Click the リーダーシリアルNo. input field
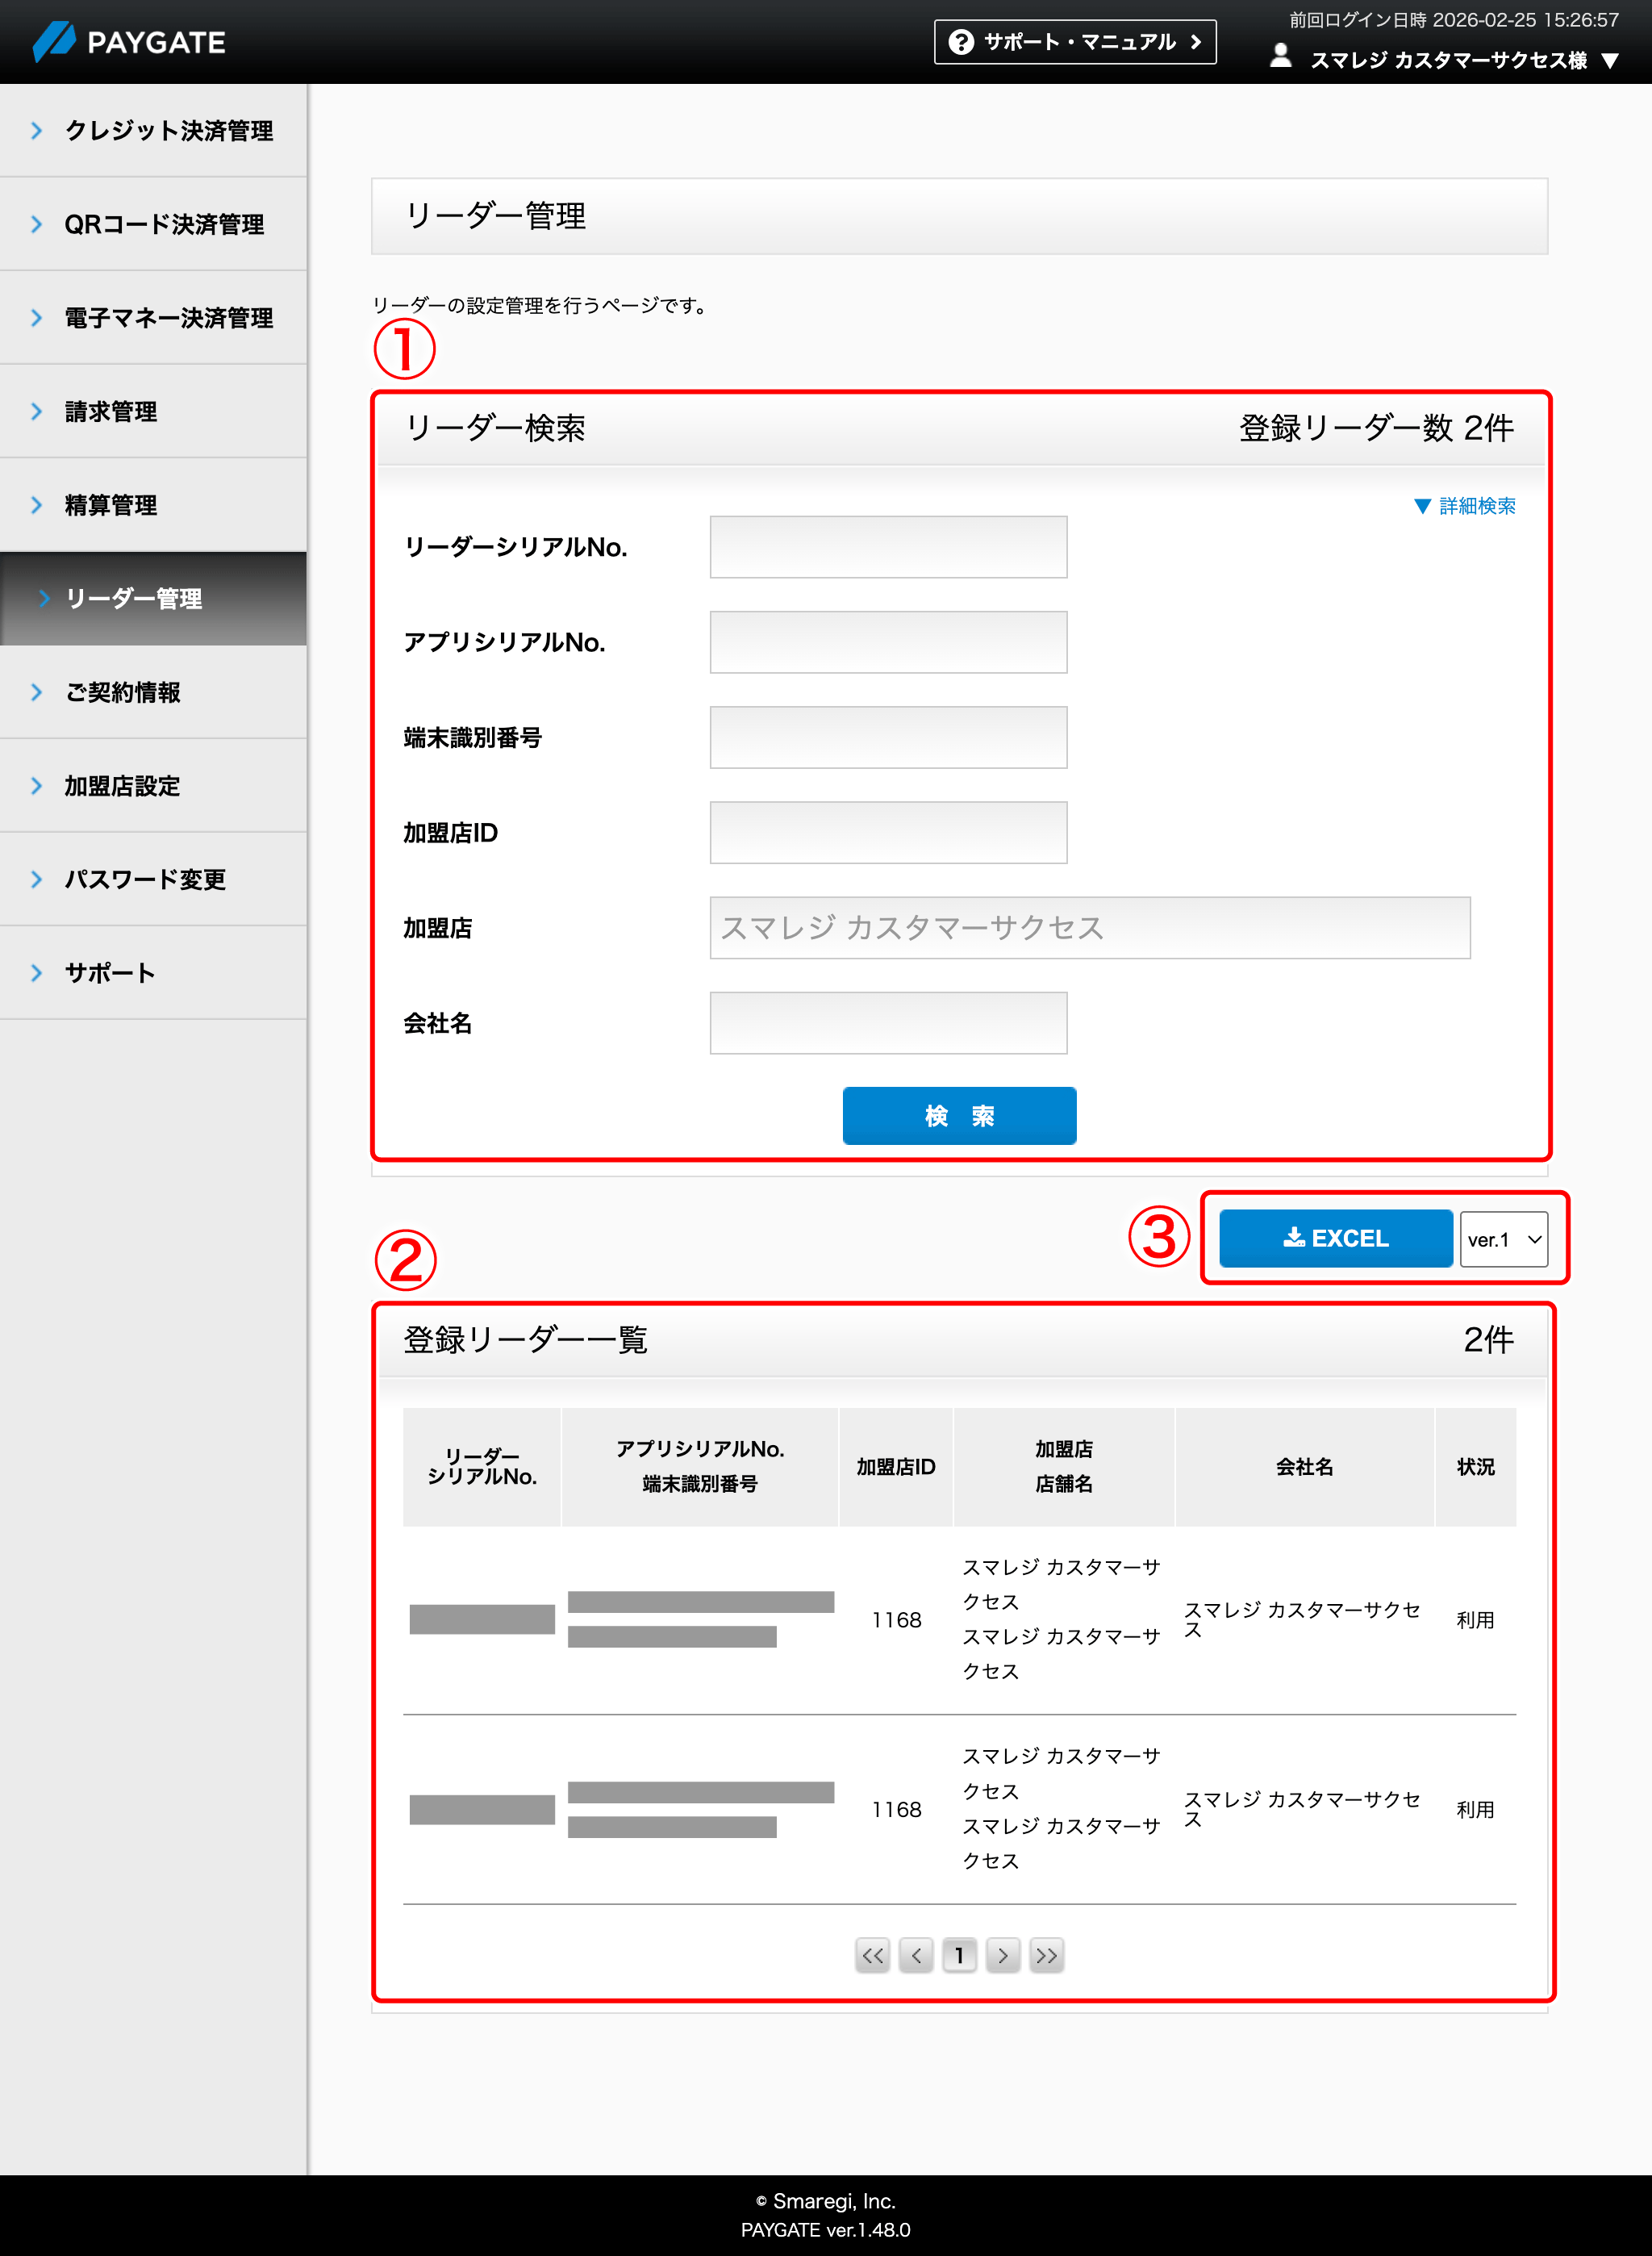 [888, 546]
